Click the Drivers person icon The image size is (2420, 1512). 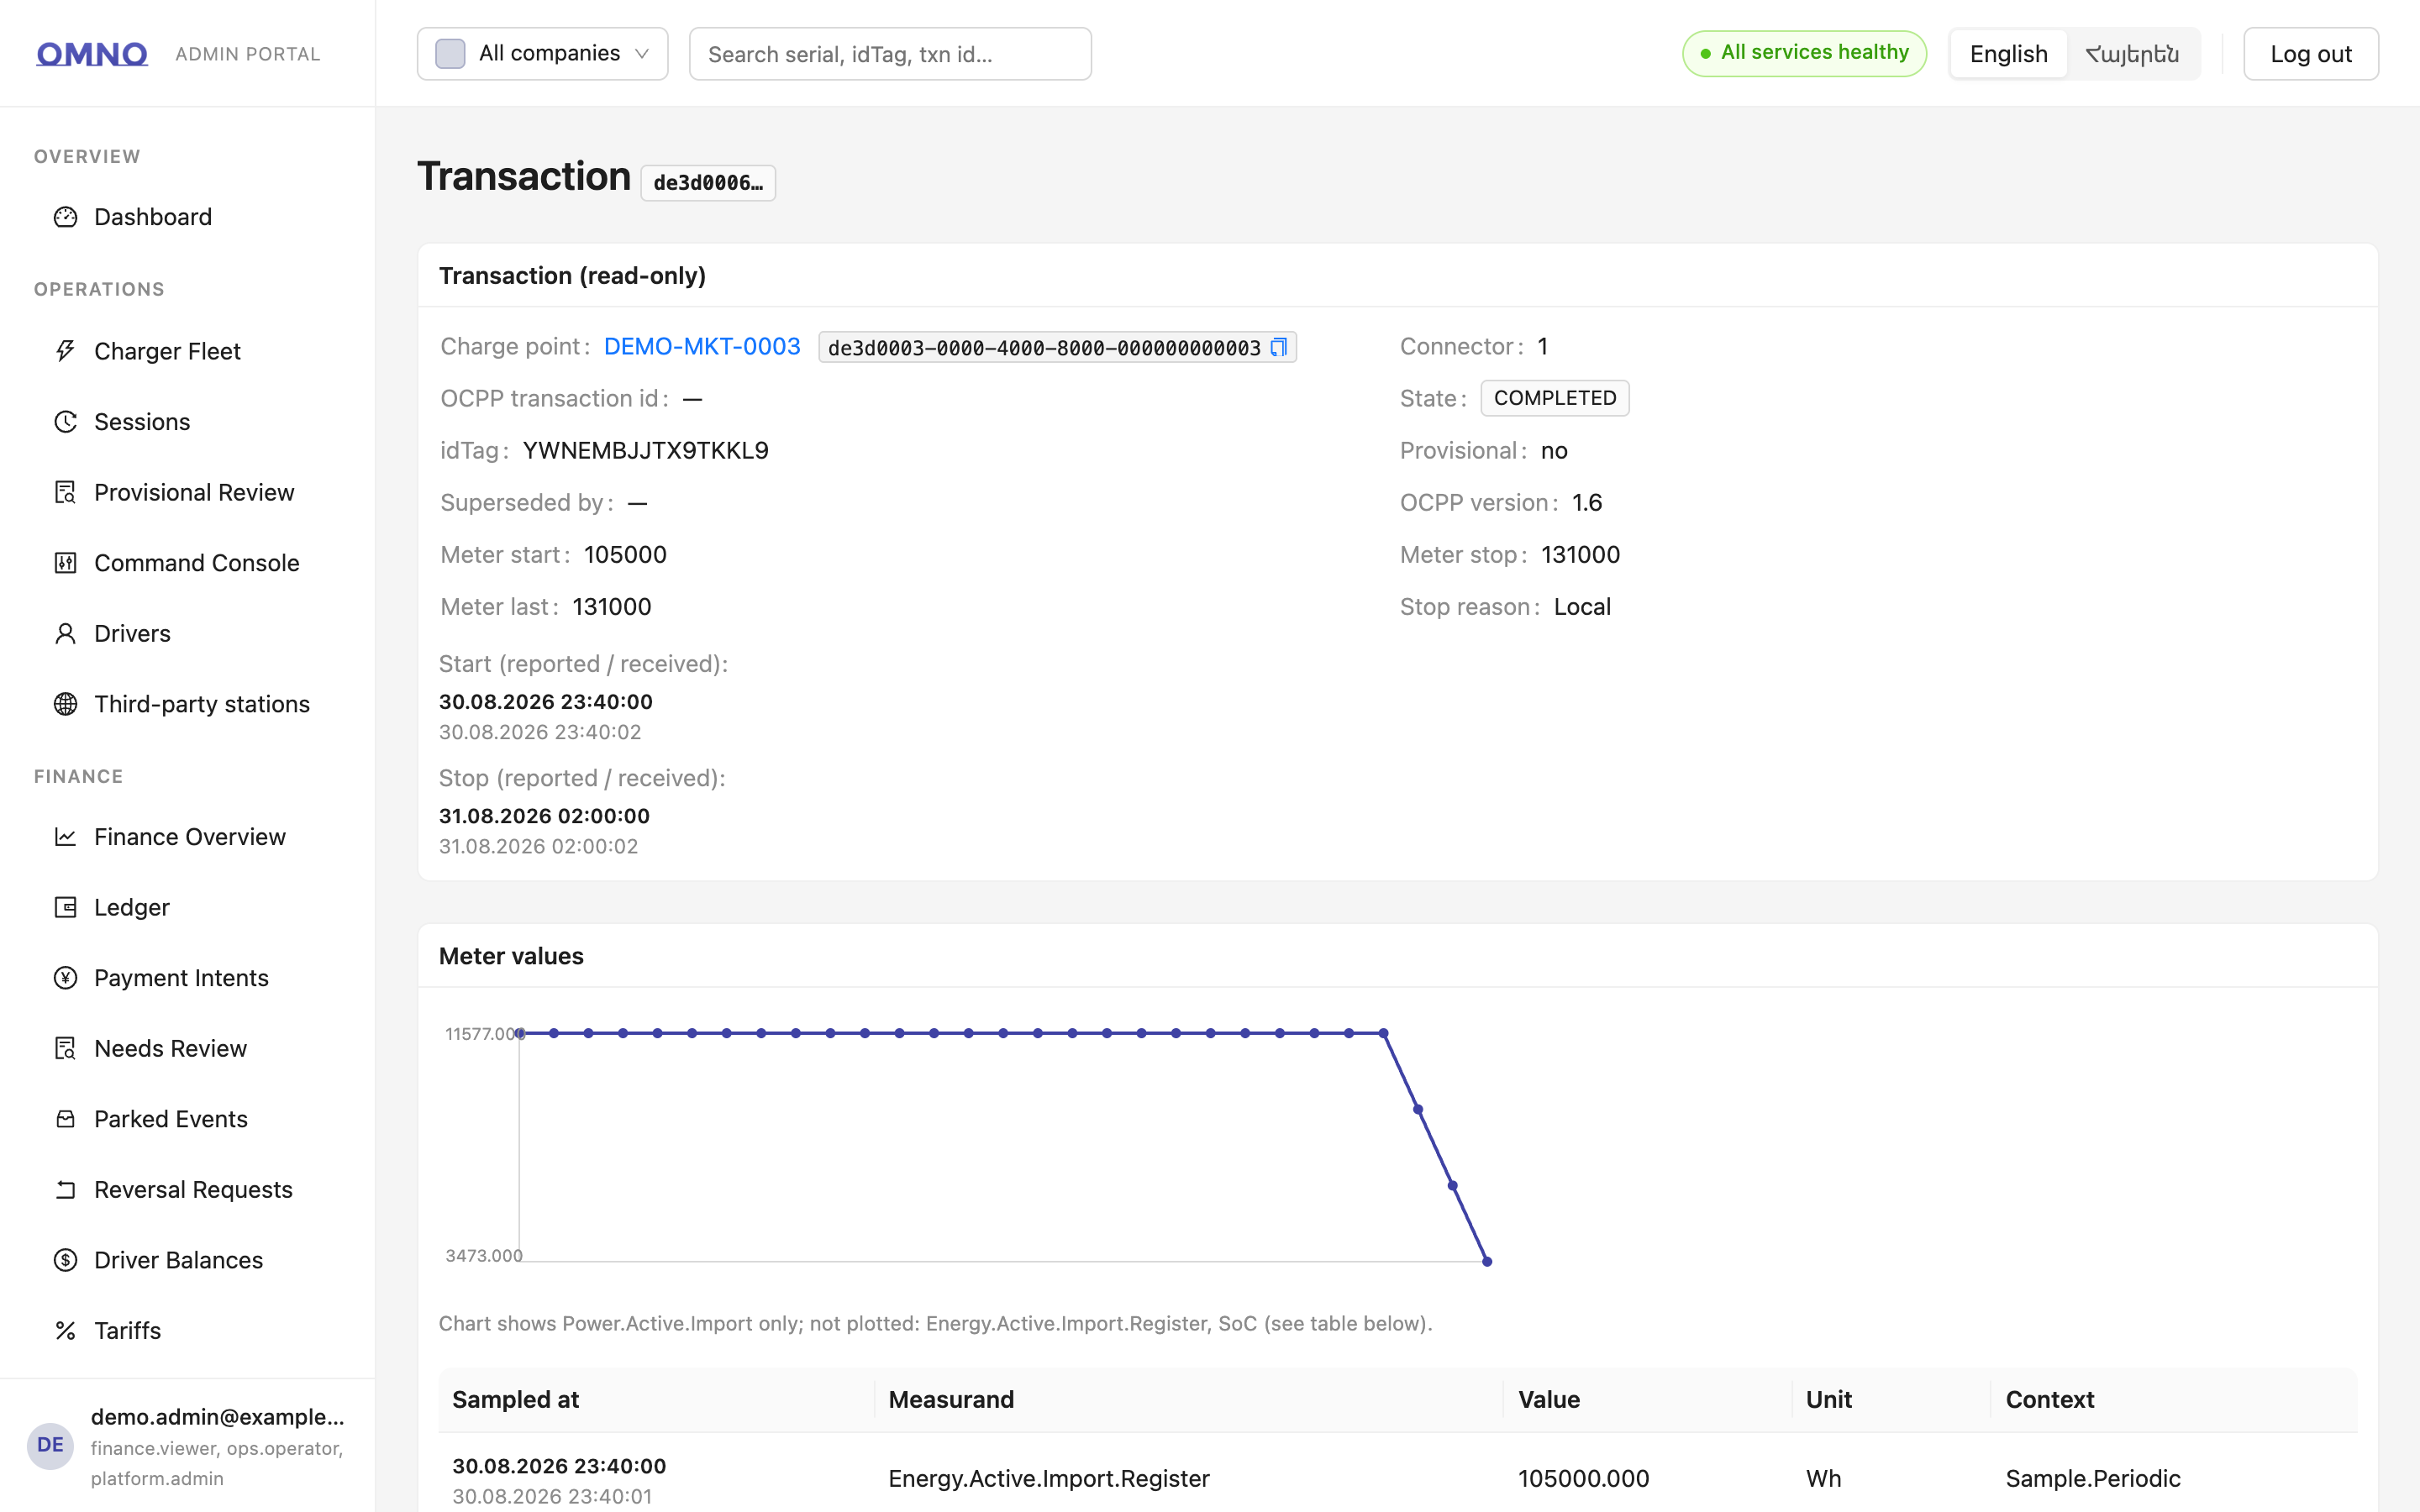[65, 633]
